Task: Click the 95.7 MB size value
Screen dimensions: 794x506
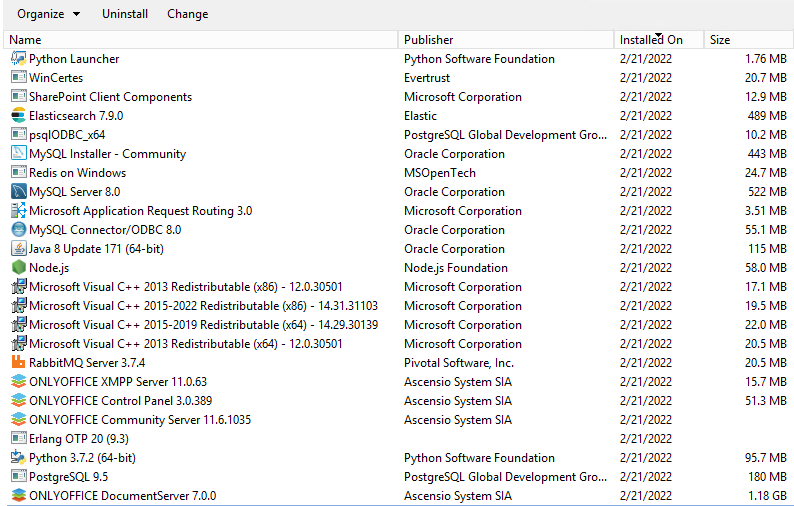Action: 766,457
